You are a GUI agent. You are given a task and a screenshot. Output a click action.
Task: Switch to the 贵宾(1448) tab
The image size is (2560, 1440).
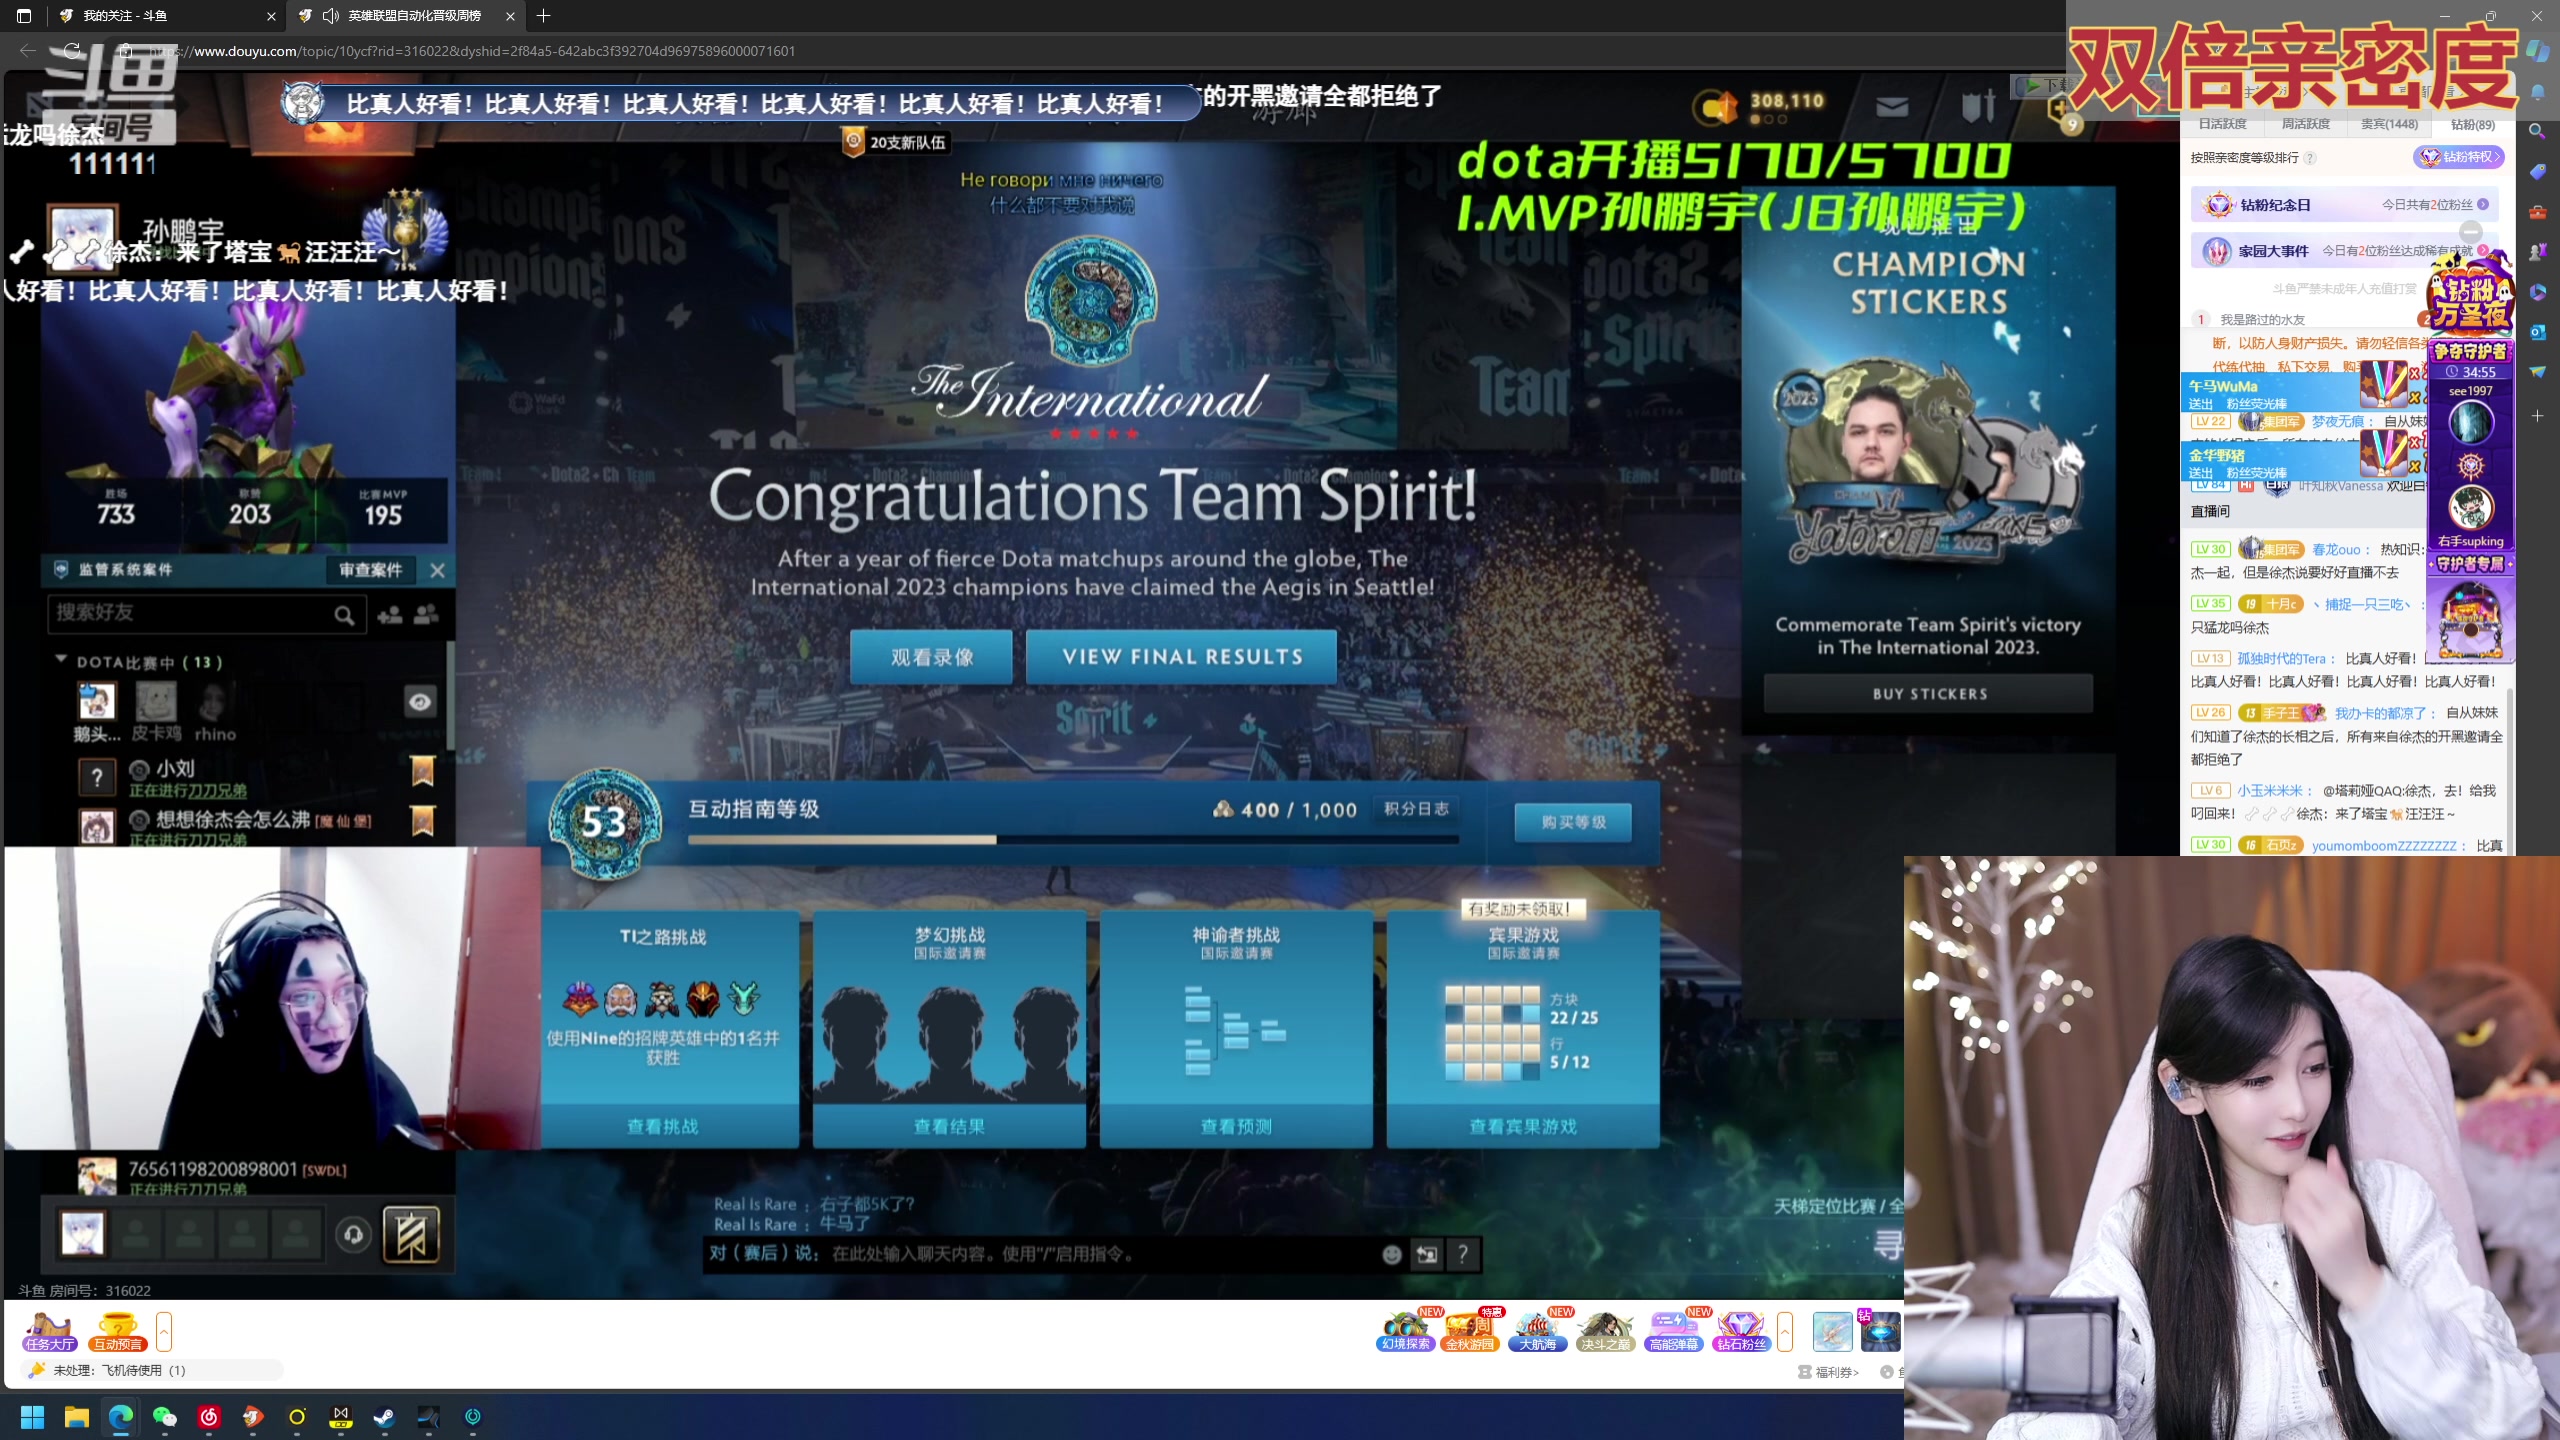point(2389,124)
